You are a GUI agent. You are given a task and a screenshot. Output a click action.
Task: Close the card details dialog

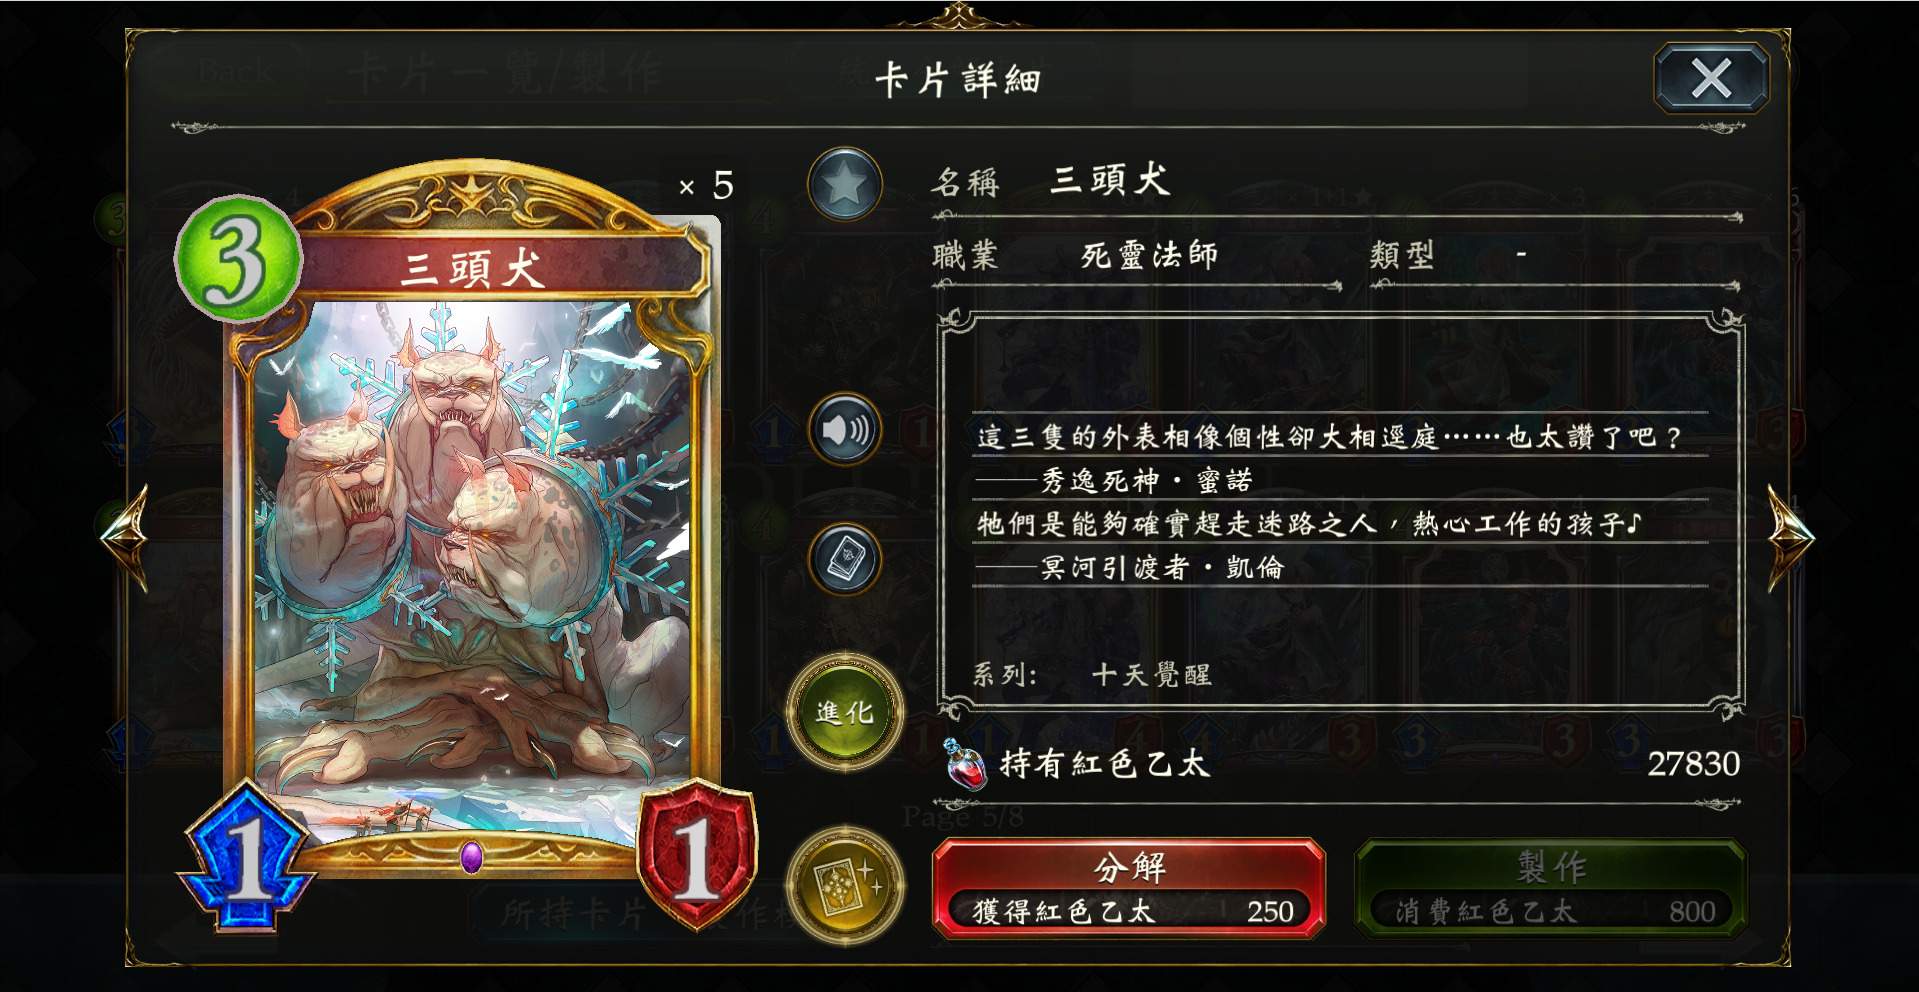coord(1711,78)
